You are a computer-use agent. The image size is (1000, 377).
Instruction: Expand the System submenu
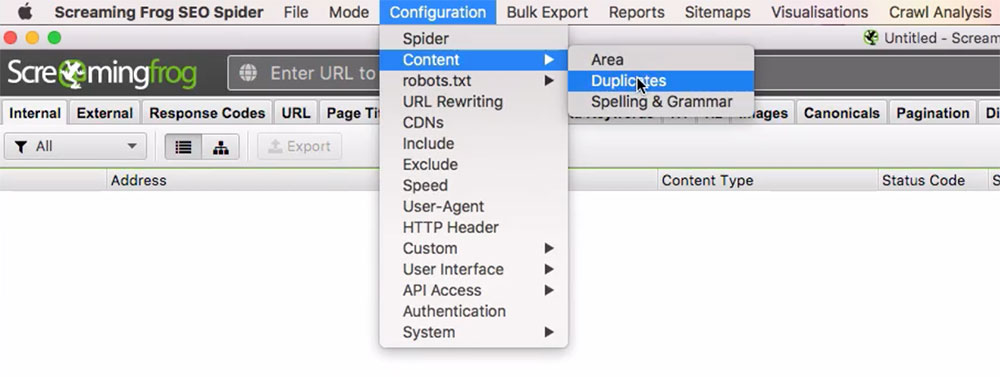click(473, 332)
